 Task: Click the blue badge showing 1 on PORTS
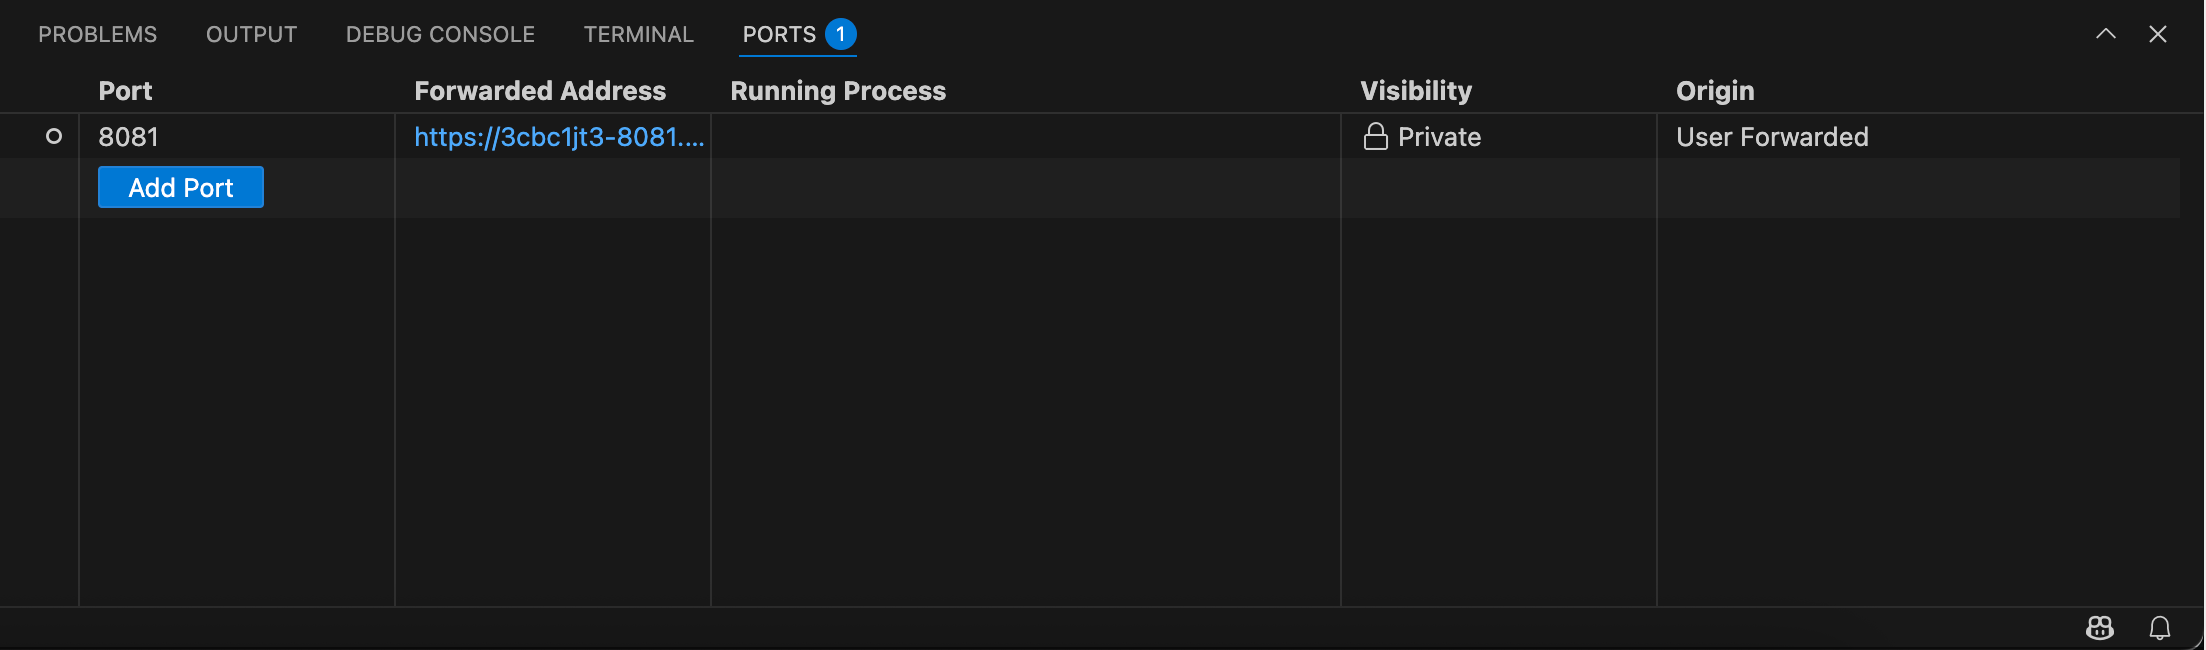tap(841, 34)
